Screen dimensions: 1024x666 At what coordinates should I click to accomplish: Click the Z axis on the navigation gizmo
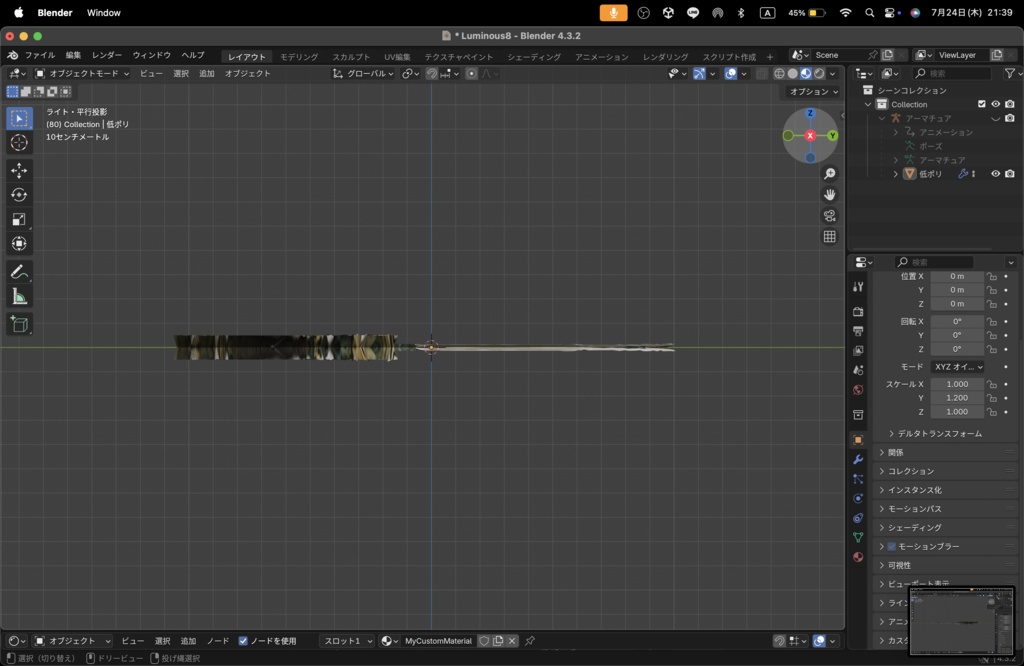point(810,114)
